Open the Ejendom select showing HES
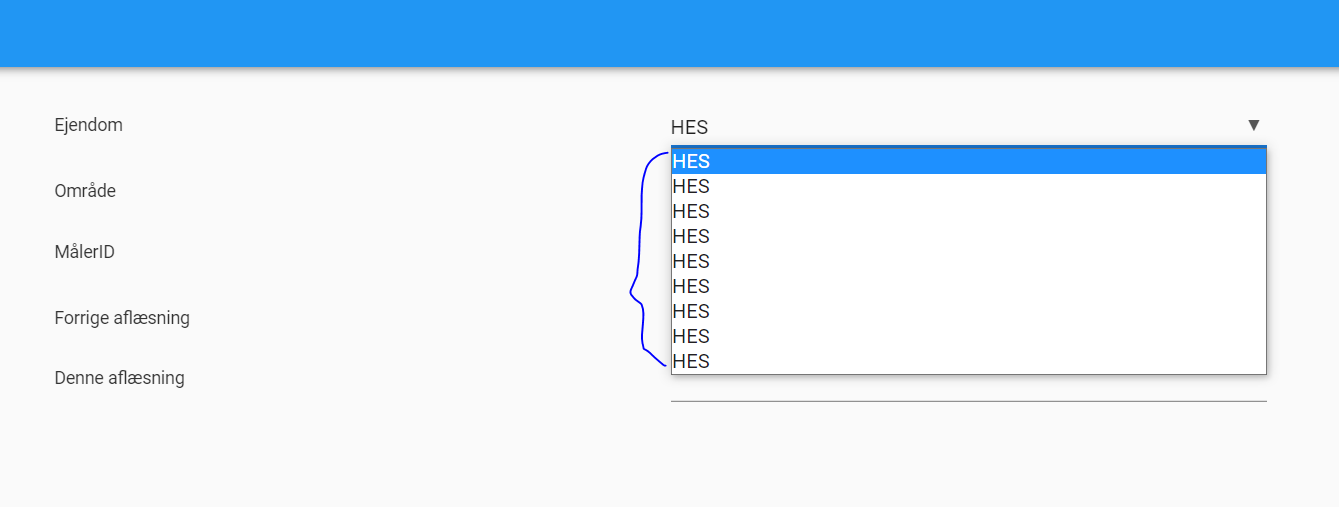Viewport: 1339px width, 507px height. point(968,127)
